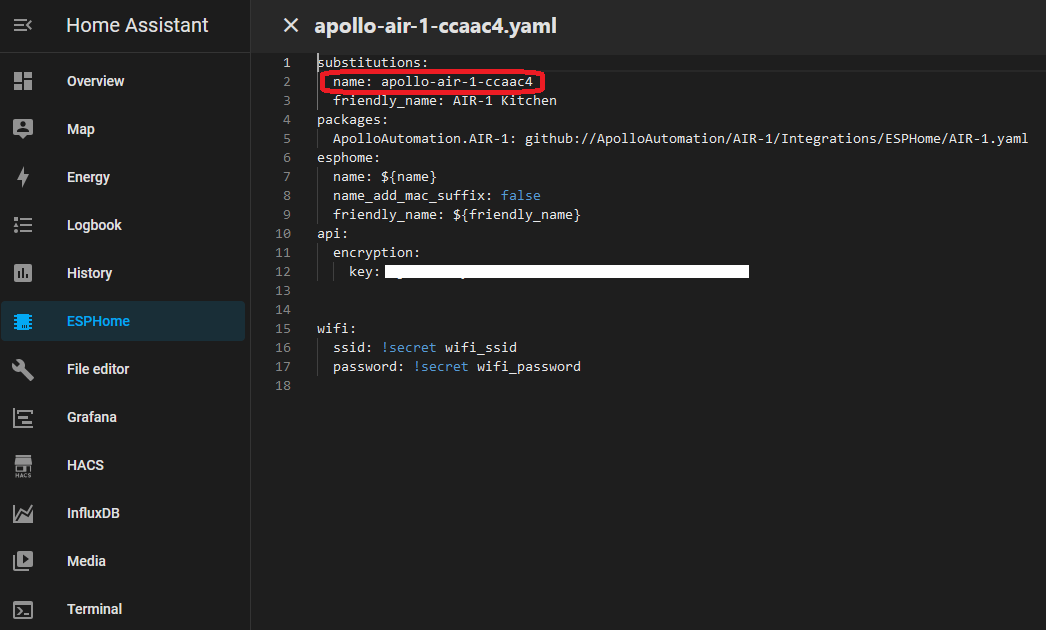Click the wifi_password secret line
This screenshot has width=1046, height=630.
coord(456,367)
